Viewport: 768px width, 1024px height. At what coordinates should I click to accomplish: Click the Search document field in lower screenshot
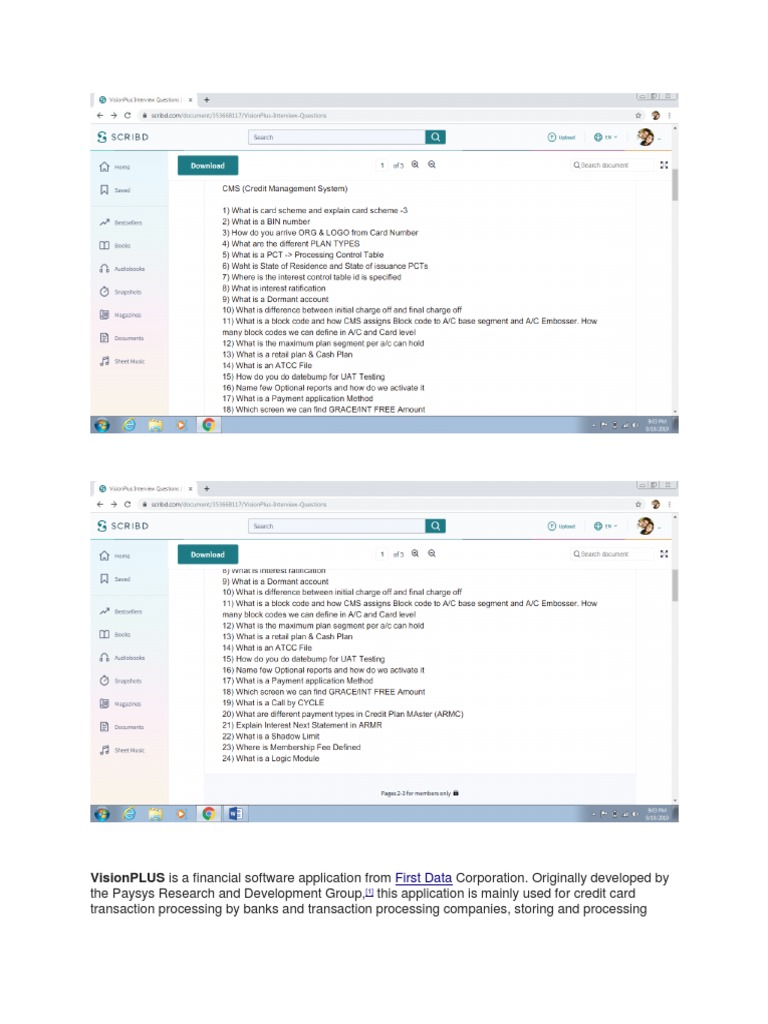pyautogui.click(x=611, y=554)
